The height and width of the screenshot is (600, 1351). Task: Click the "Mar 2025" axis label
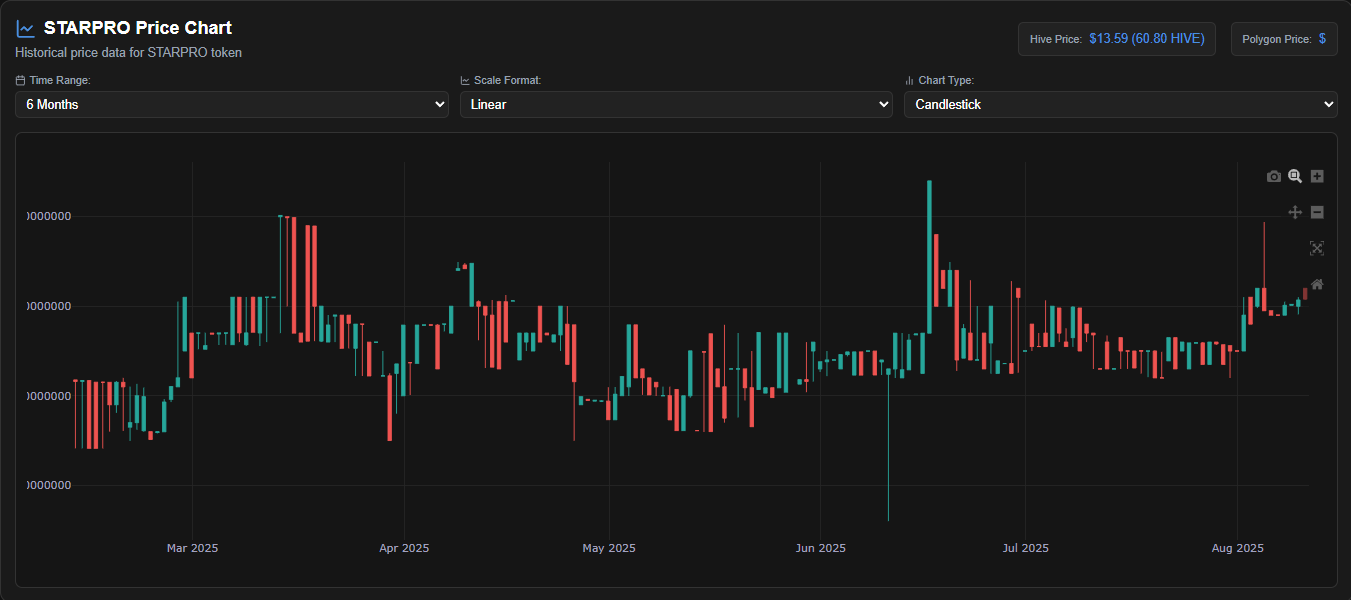pyautogui.click(x=192, y=548)
